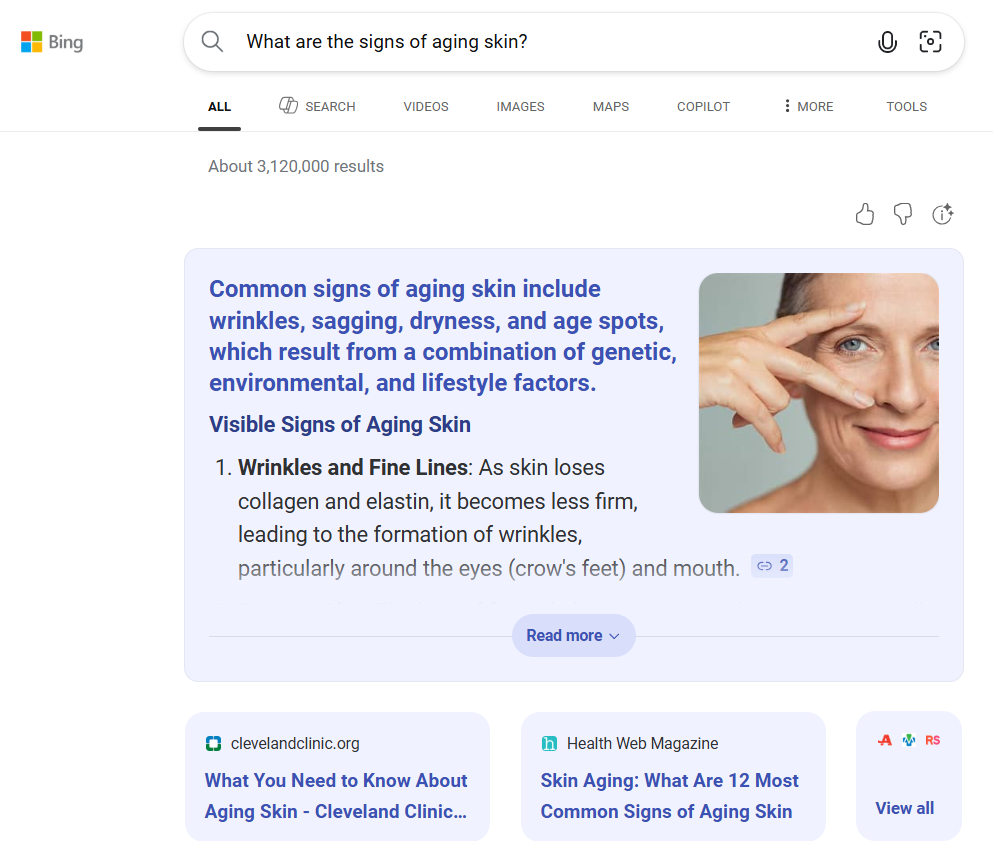Click the Bing logo
This screenshot has width=993, height=864.
pos(52,42)
